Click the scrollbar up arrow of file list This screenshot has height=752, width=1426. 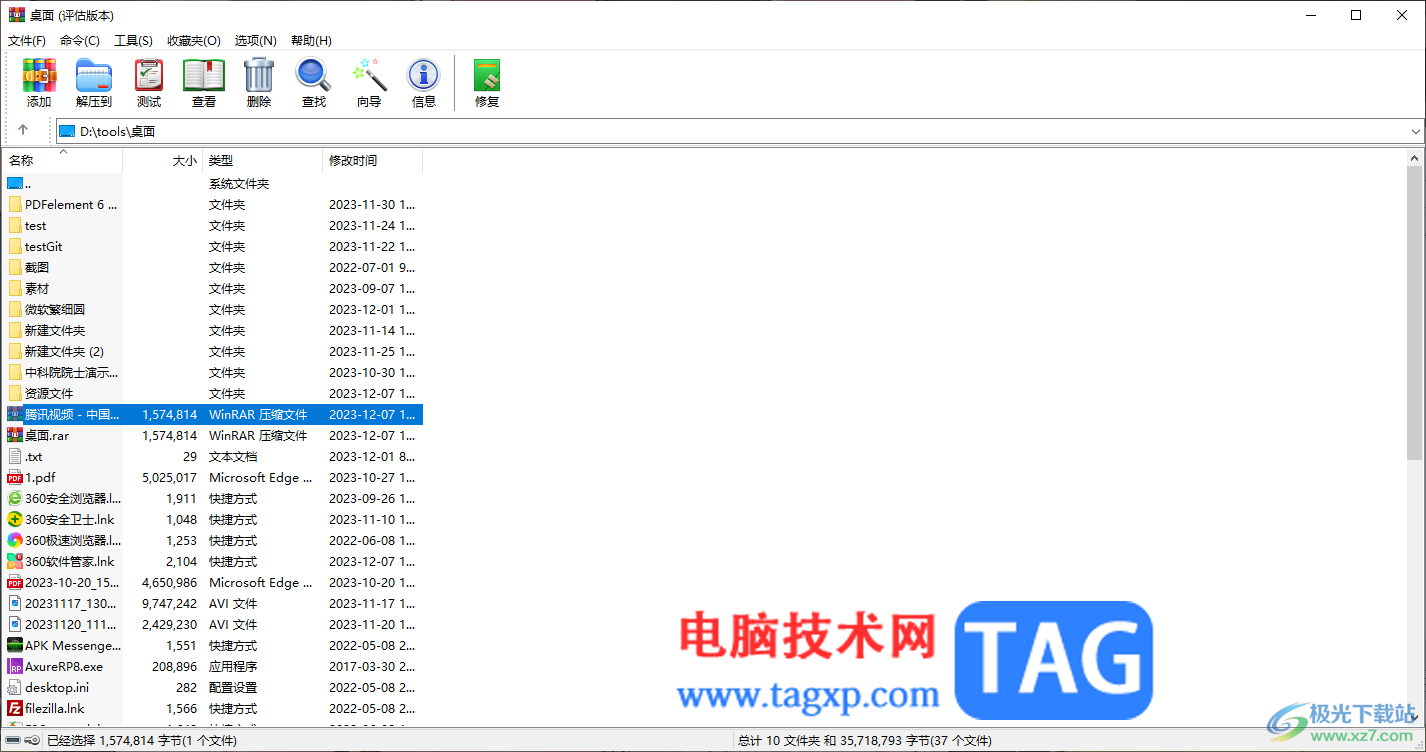1415,158
